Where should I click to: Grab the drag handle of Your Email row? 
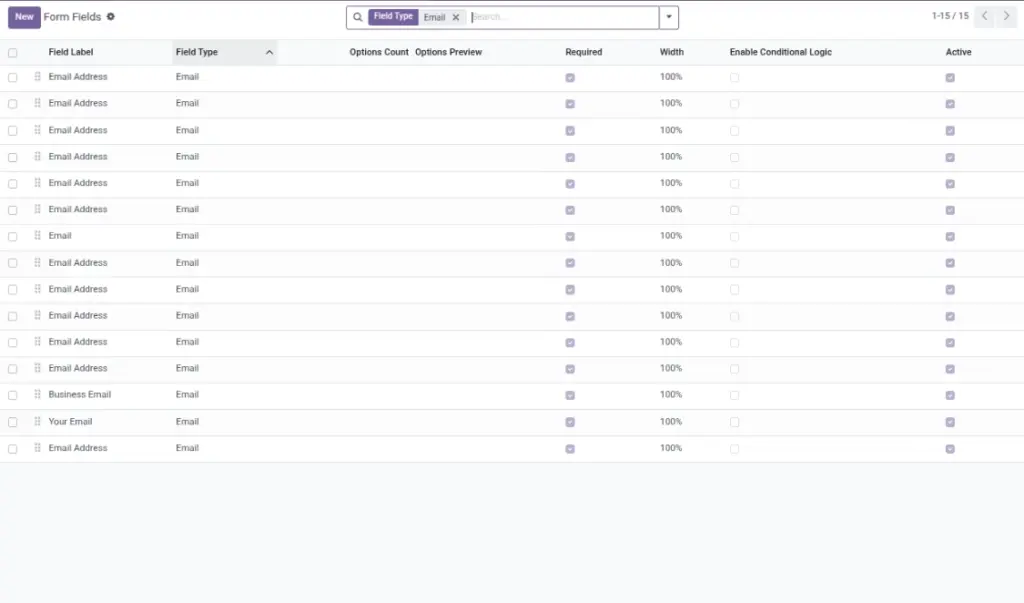click(x=37, y=422)
